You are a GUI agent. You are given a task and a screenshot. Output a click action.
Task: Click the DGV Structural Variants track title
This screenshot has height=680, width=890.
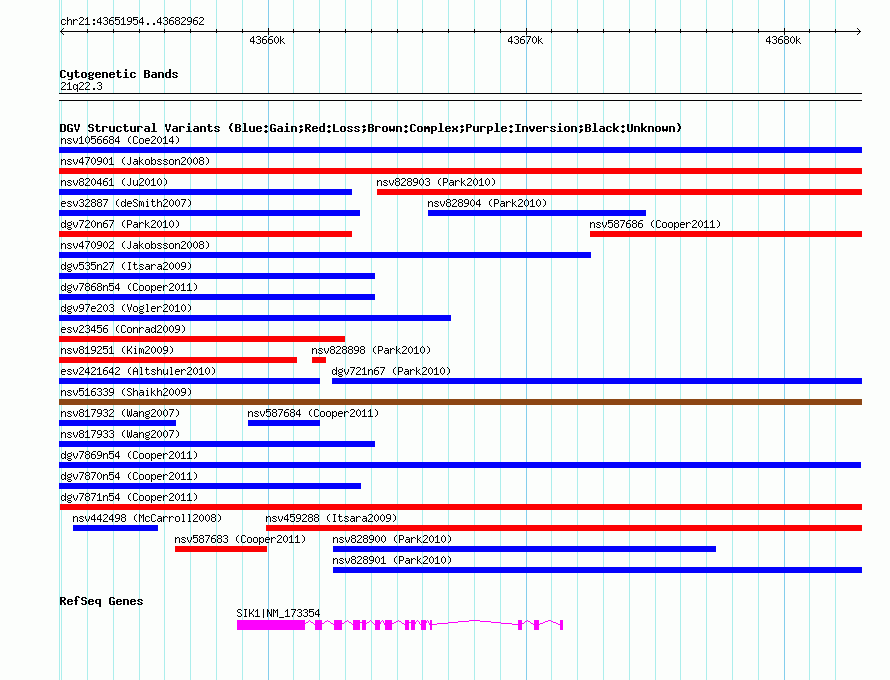(371, 128)
